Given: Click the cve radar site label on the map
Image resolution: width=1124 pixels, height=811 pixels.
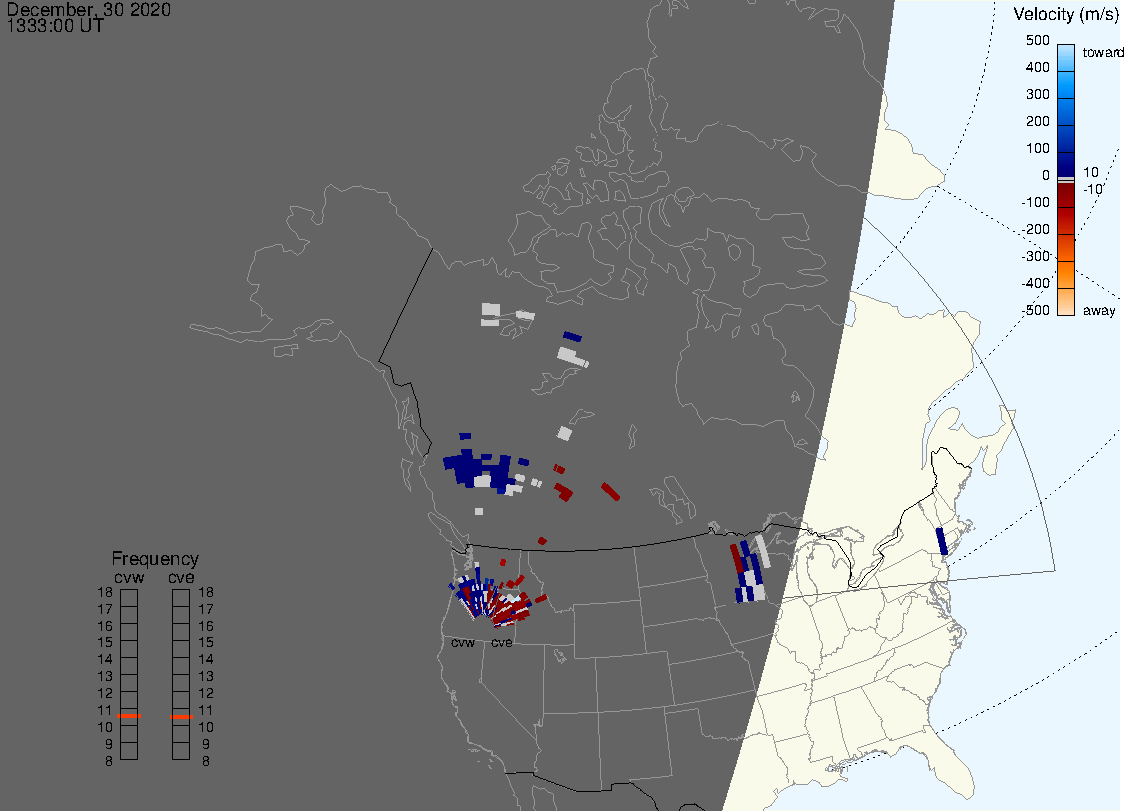Looking at the screenshot, I should click(502, 642).
